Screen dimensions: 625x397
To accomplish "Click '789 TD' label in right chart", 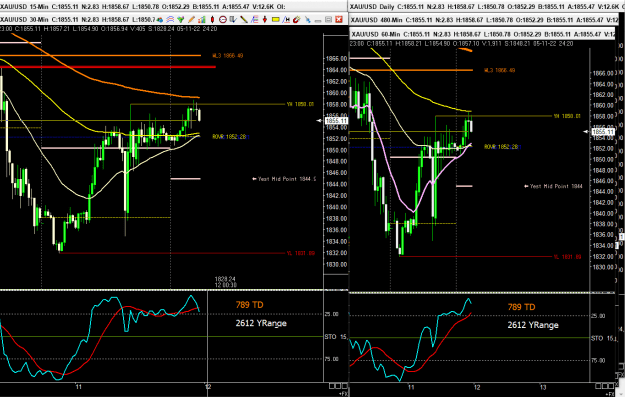I will 521,307.
